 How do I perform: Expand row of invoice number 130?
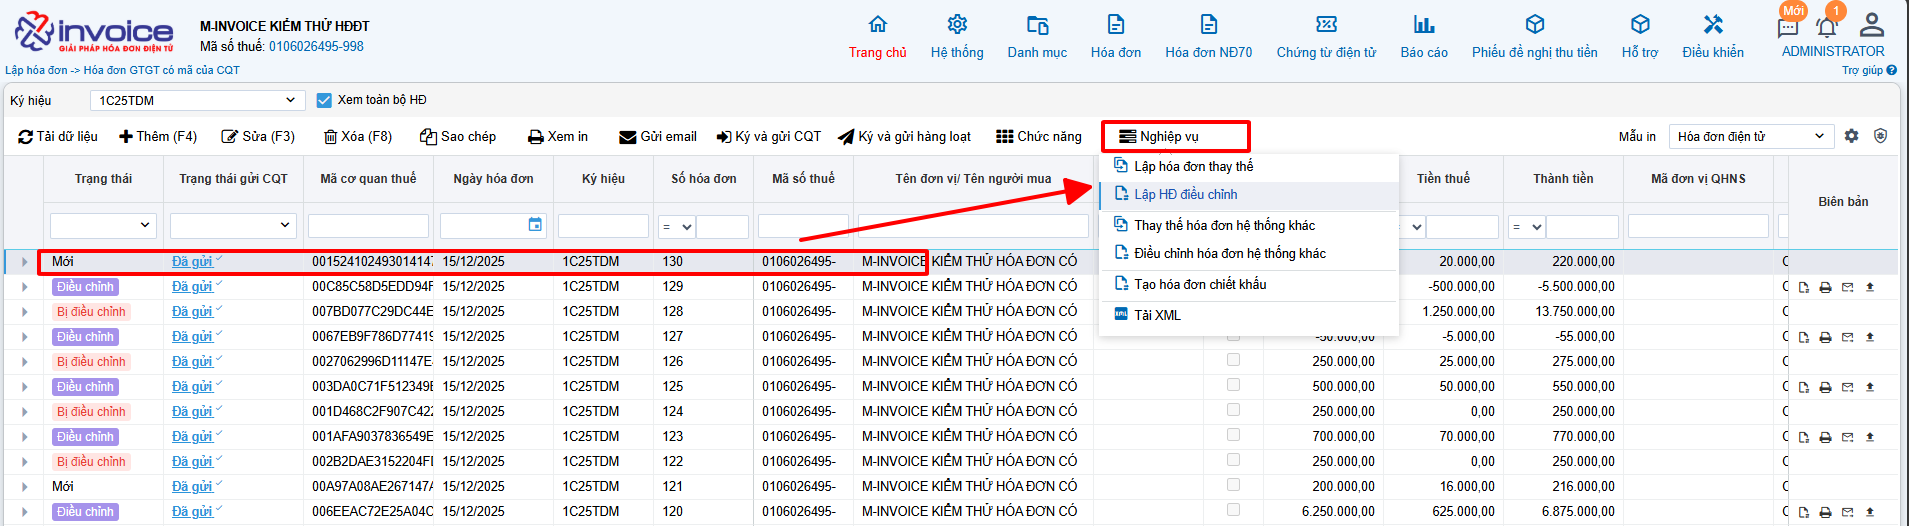[x=24, y=262]
